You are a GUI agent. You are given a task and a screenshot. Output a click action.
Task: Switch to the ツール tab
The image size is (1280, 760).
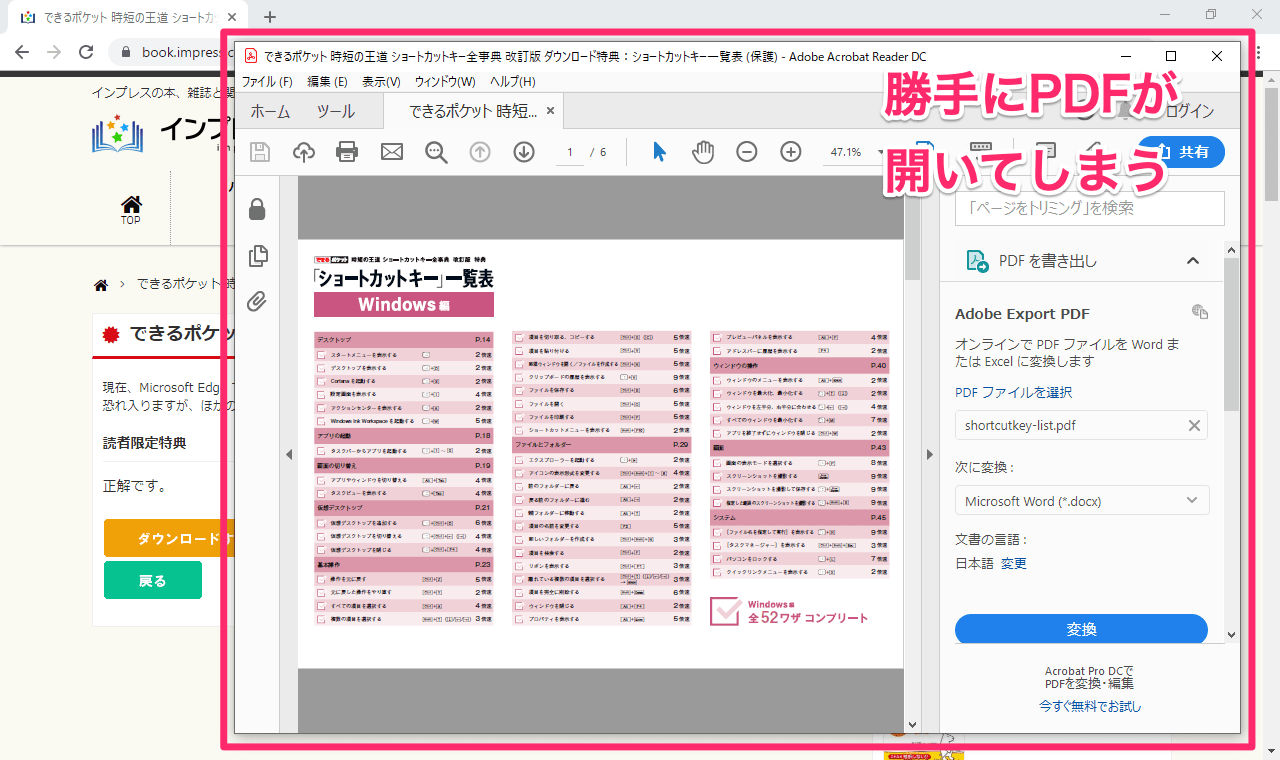336,111
